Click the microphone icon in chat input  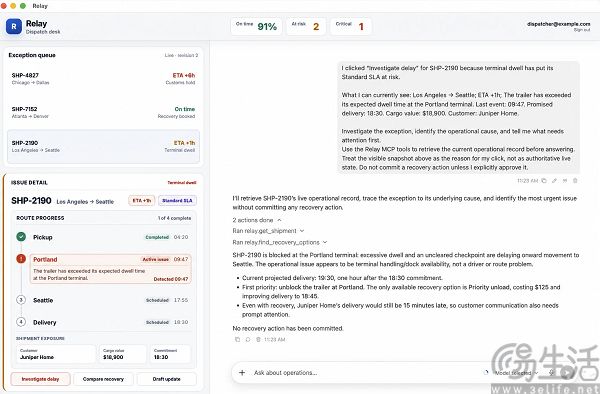(551, 372)
